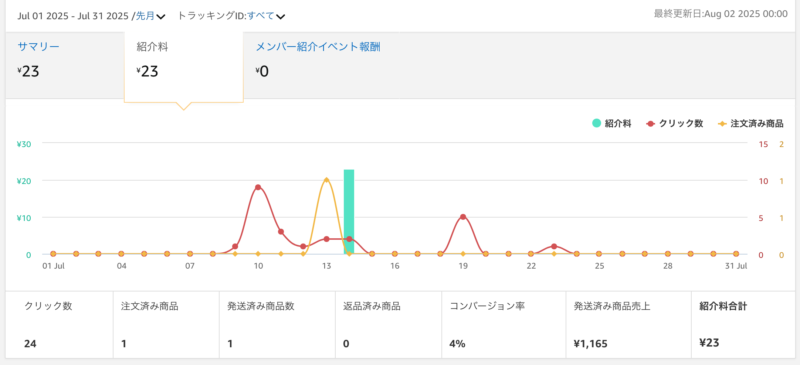Toggle the 紹介料 legend green circle
Screen dimensions: 800x365
[x=596, y=123]
